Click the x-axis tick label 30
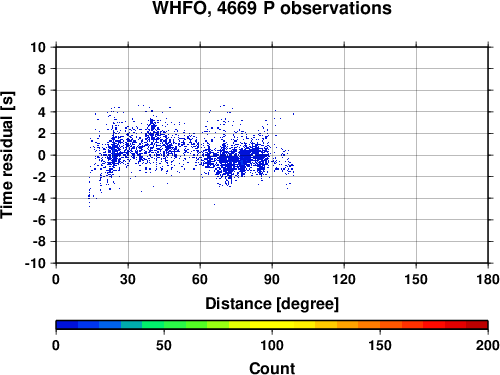This screenshot has width=500, height=375. 128,279
